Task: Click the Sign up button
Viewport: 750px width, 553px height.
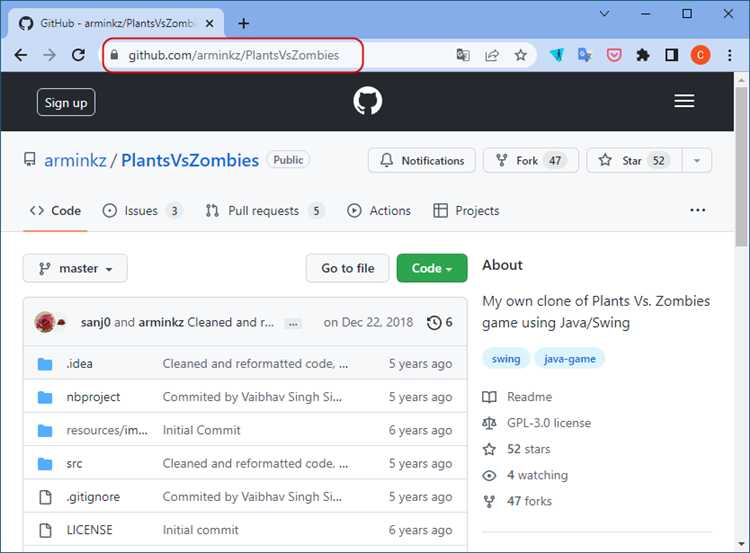Action: point(66,102)
